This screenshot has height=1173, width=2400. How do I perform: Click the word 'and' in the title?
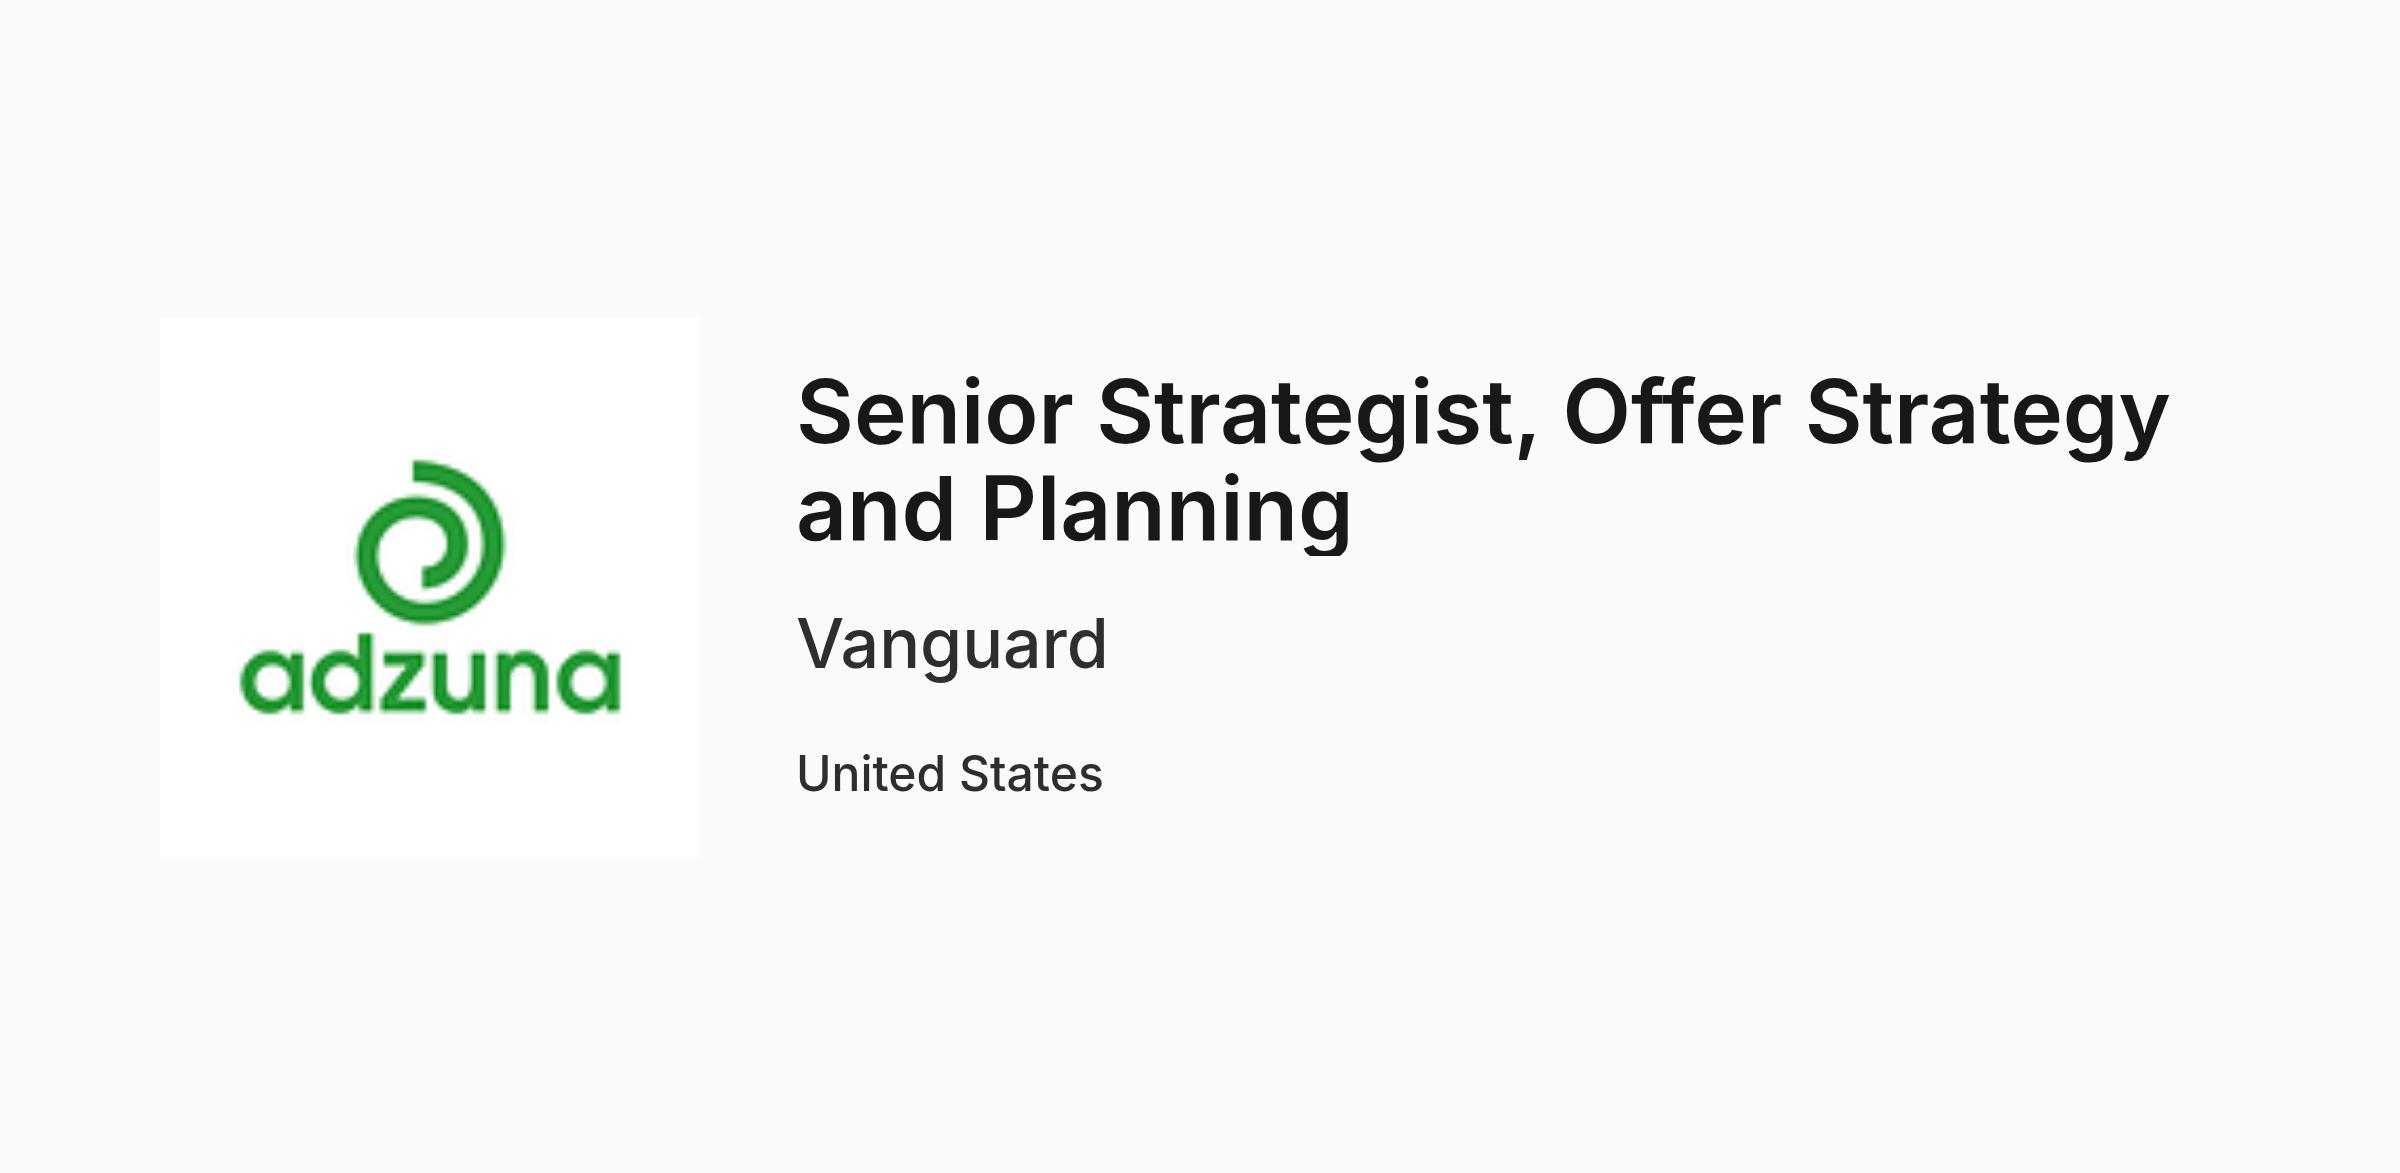click(875, 510)
